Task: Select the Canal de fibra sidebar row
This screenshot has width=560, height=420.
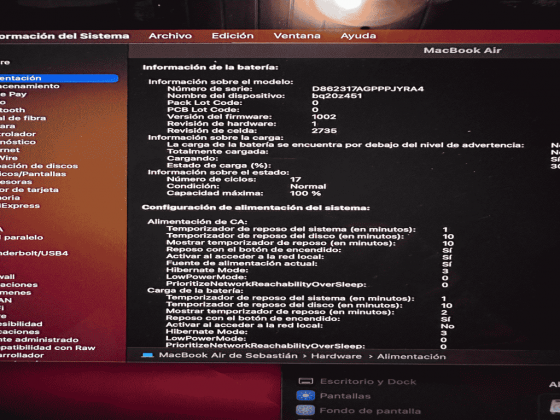Action: (x=23, y=118)
